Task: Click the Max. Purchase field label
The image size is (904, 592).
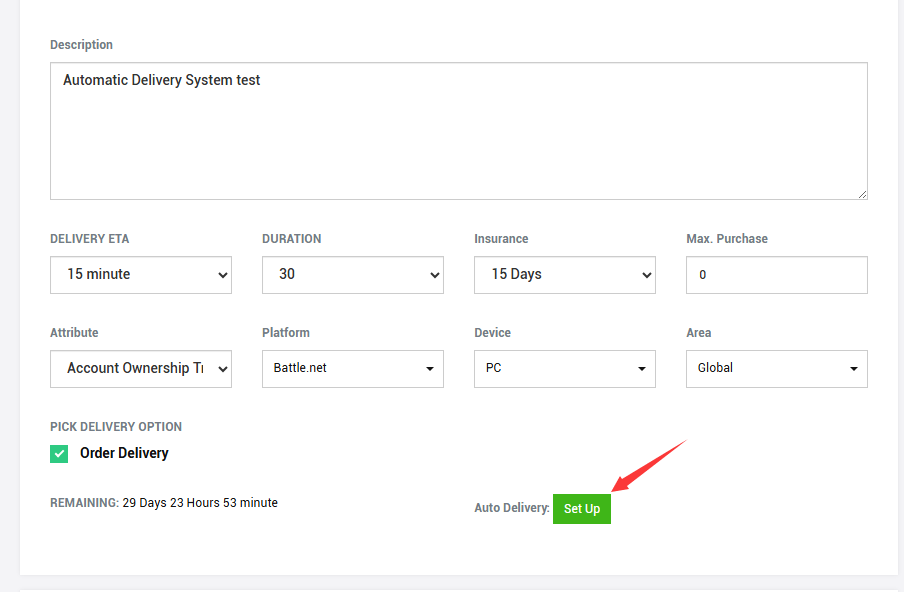Action: pyautogui.click(x=726, y=239)
